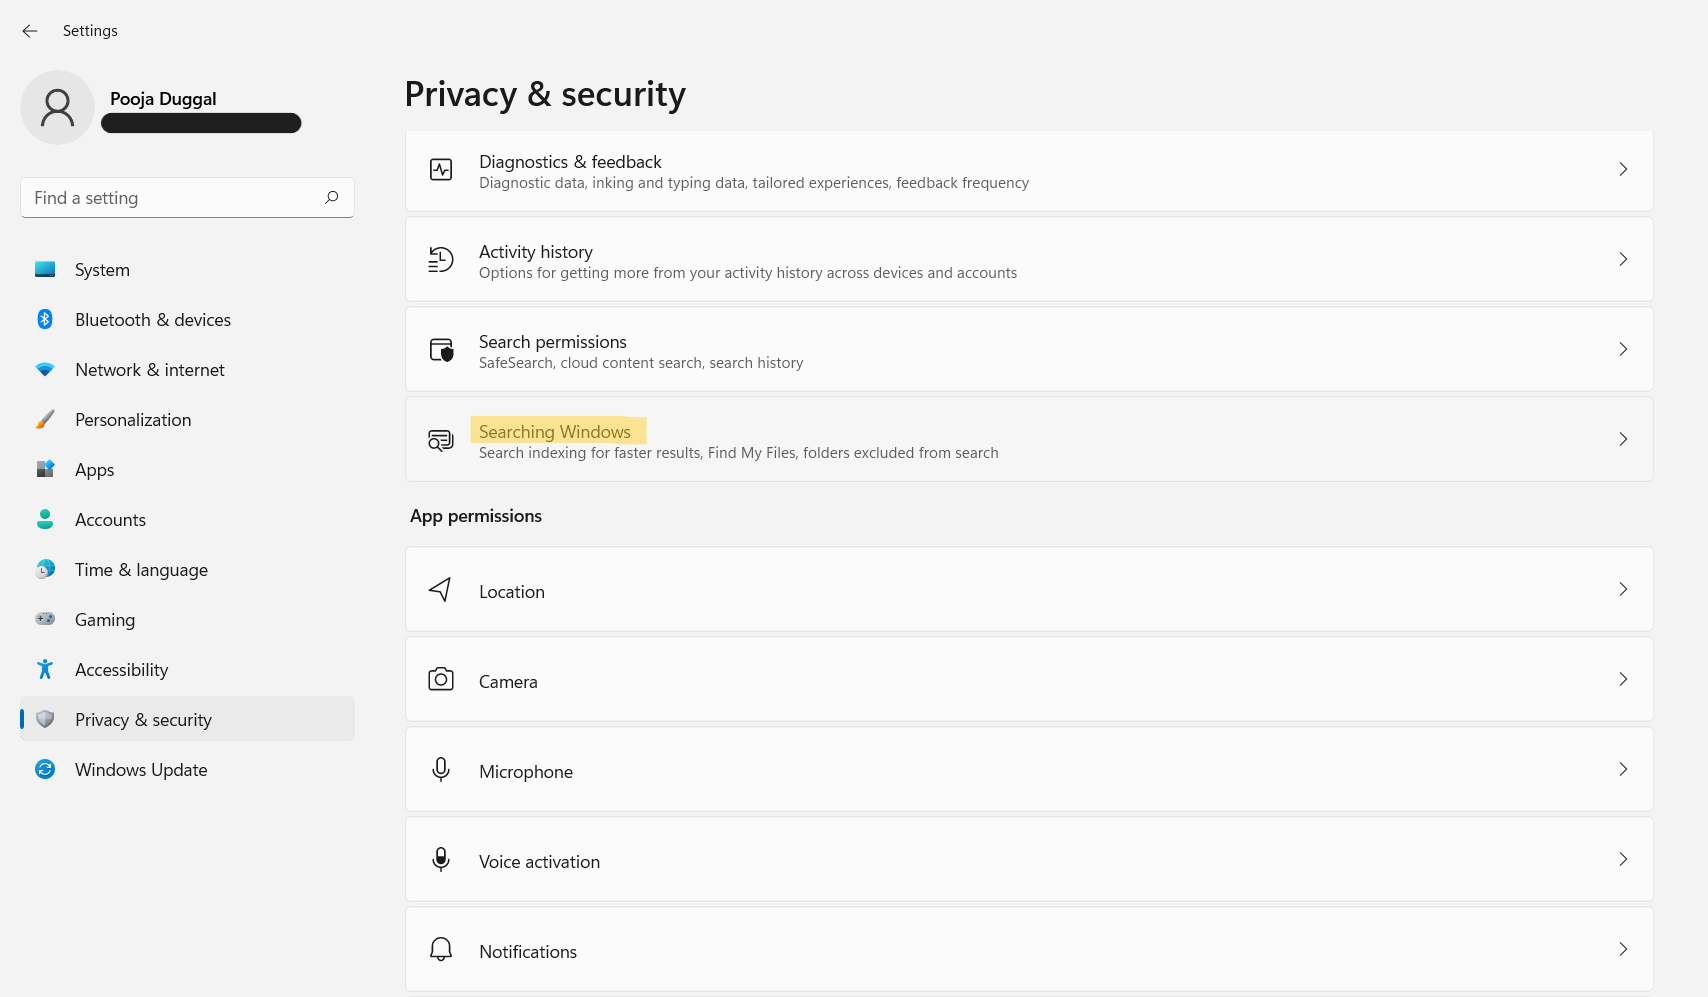Click the Search permissions shield icon
The image size is (1708, 997).
coord(441,350)
